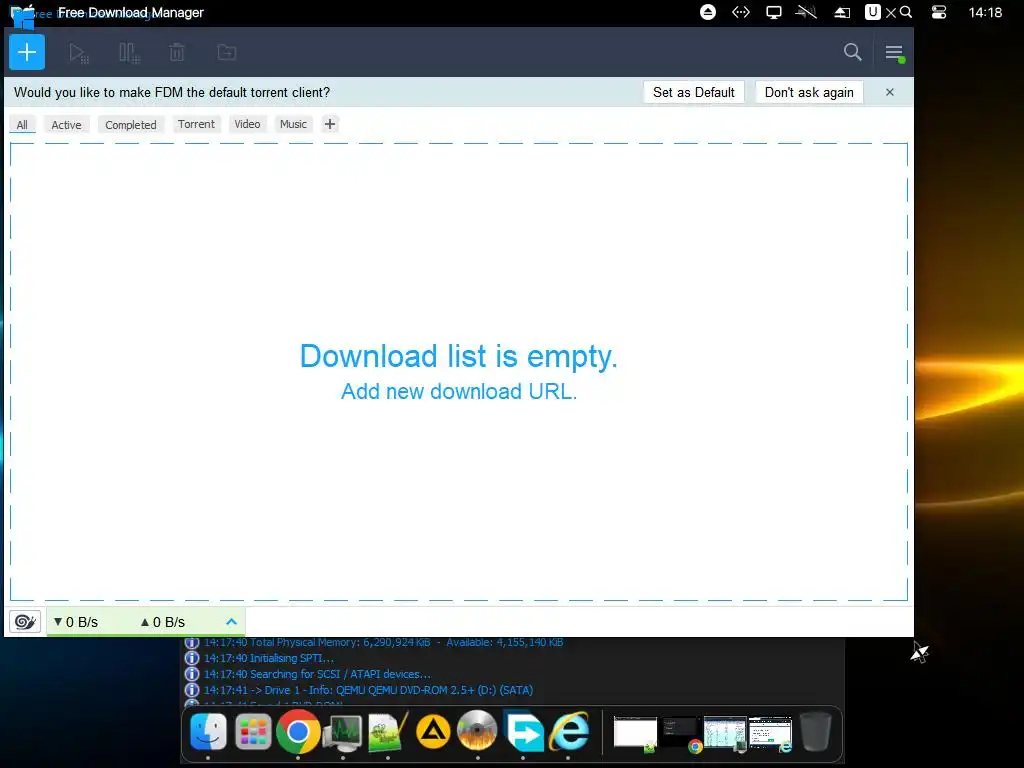The image size is (1024, 768).
Task: Select the Video filter tab
Action: 248,124
